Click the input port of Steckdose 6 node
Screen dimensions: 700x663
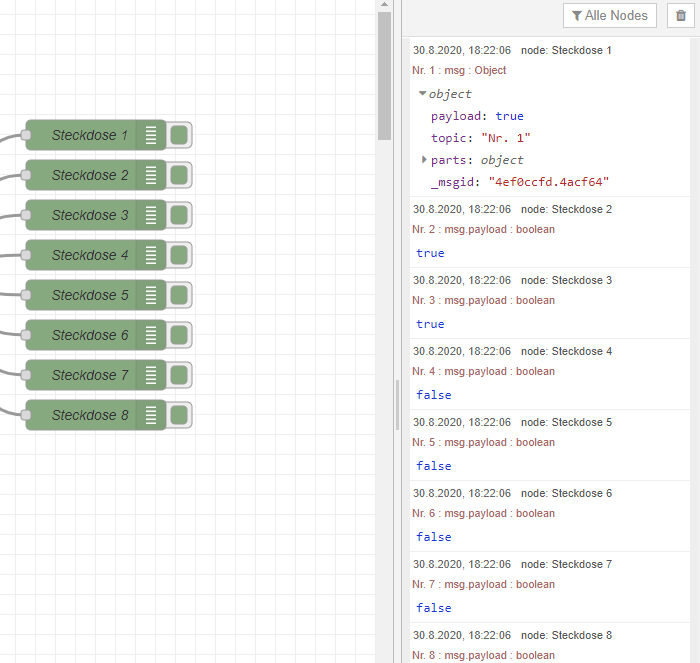point(26,335)
